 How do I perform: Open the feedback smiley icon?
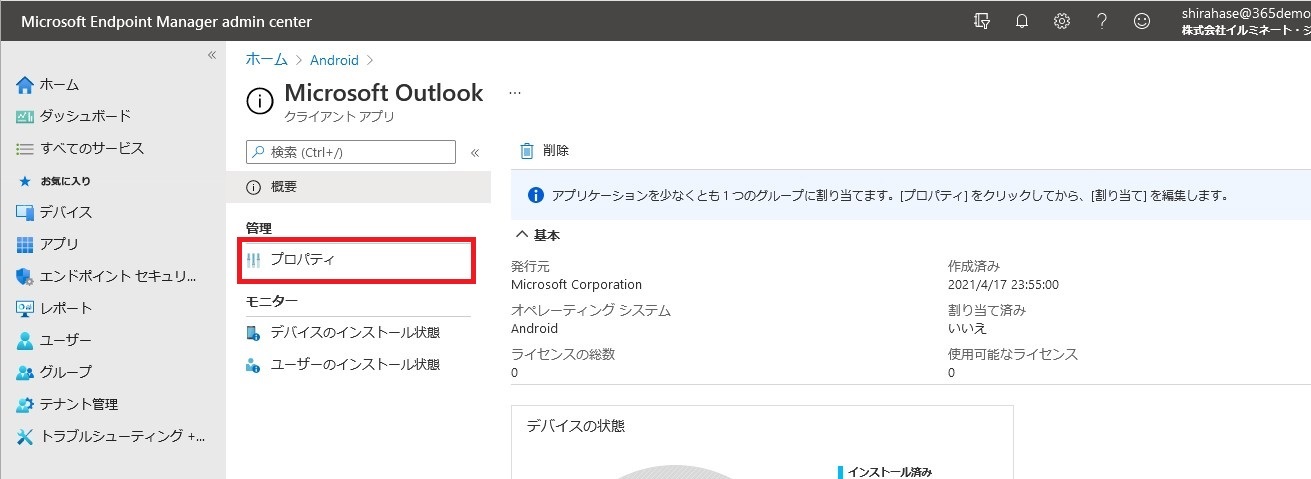click(x=1141, y=21)
